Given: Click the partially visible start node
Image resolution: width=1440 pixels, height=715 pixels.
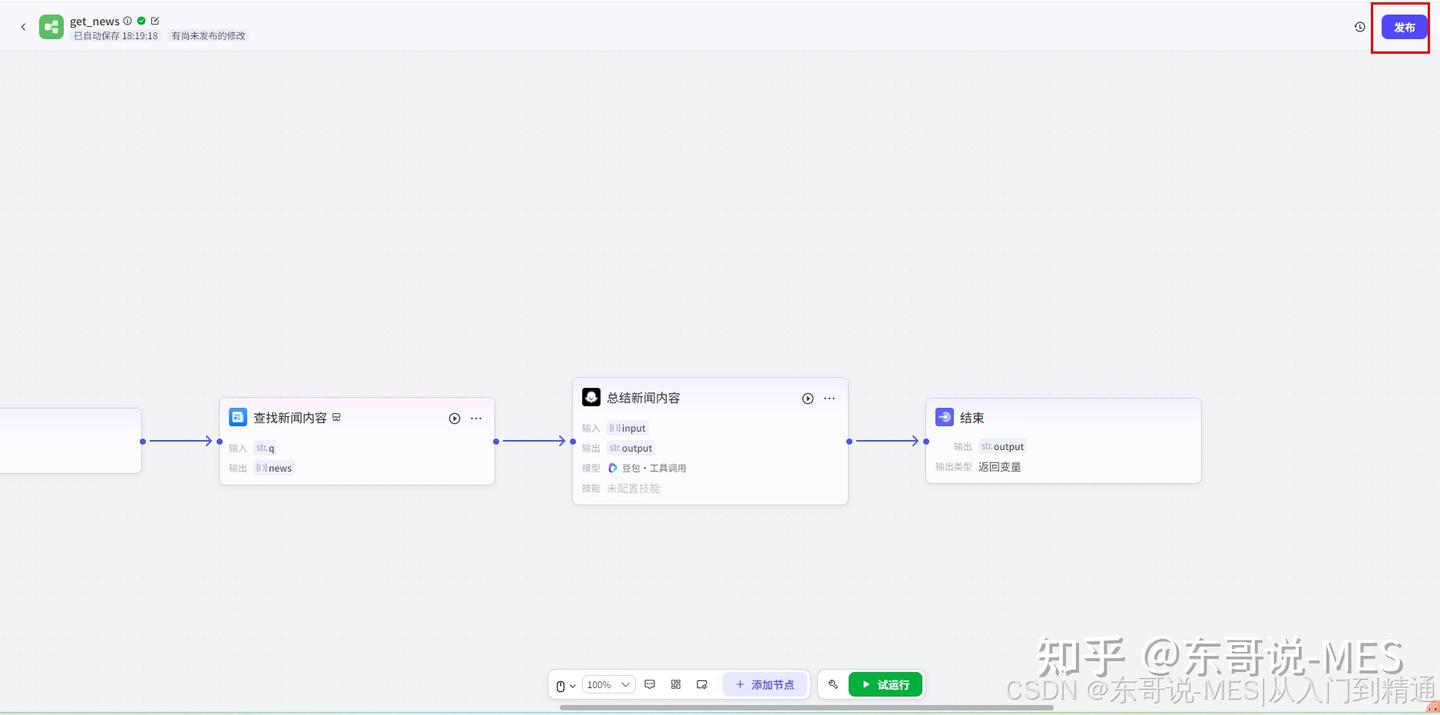Looking at the screenshot, I should [x=70, y=441].
